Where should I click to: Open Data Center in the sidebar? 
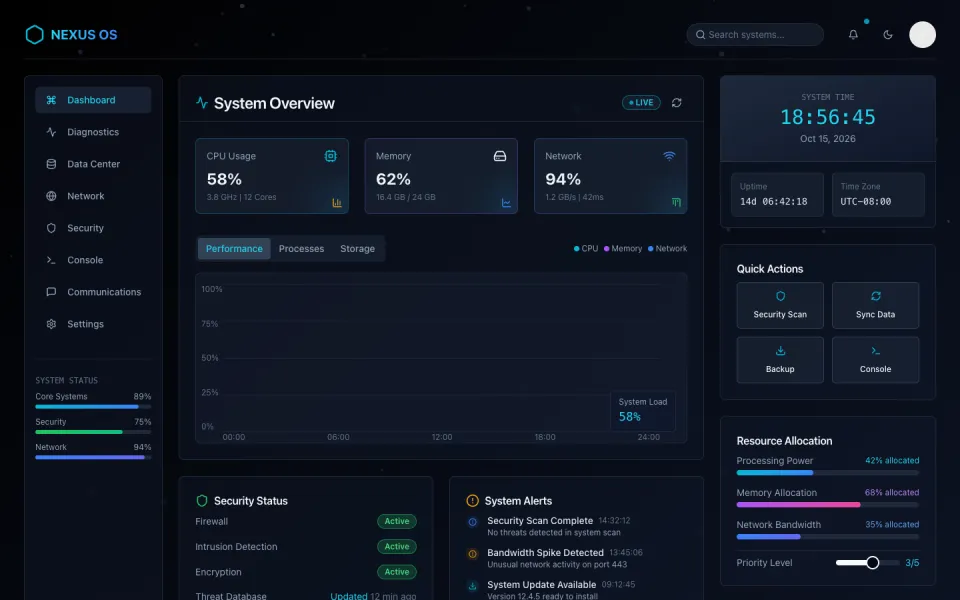[93, 164]
